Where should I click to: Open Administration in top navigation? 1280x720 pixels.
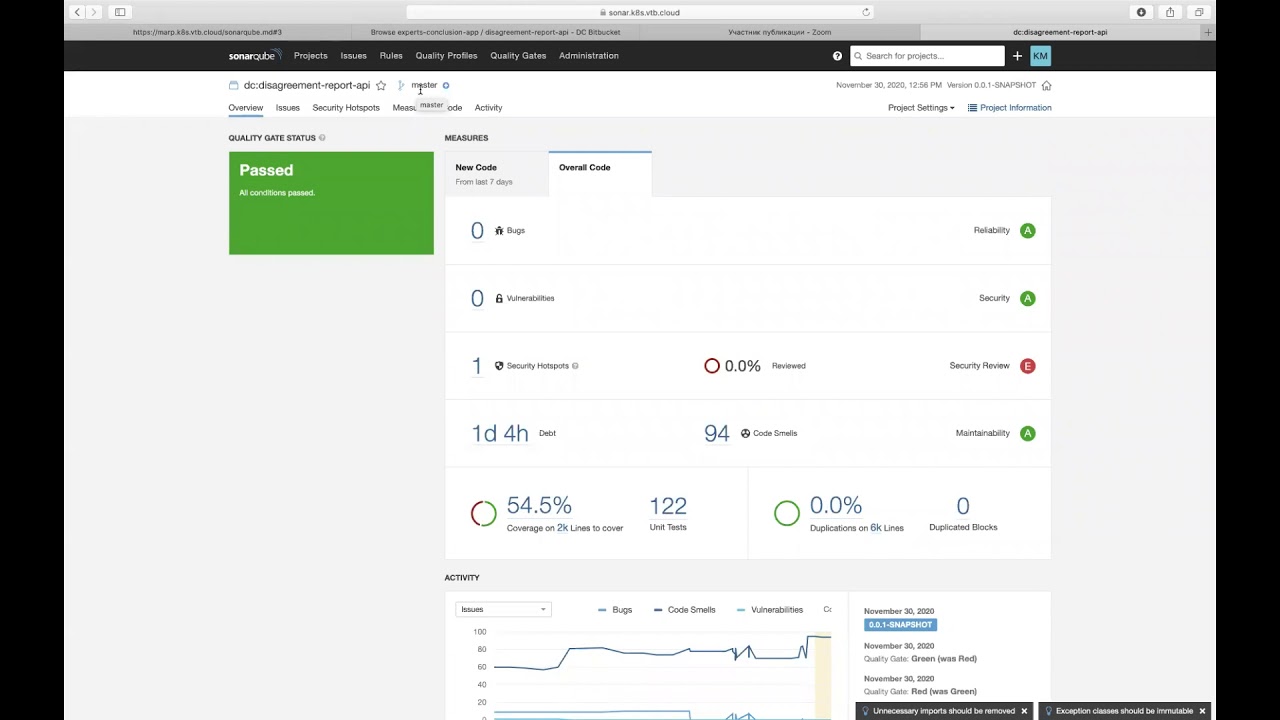point(589,56)
